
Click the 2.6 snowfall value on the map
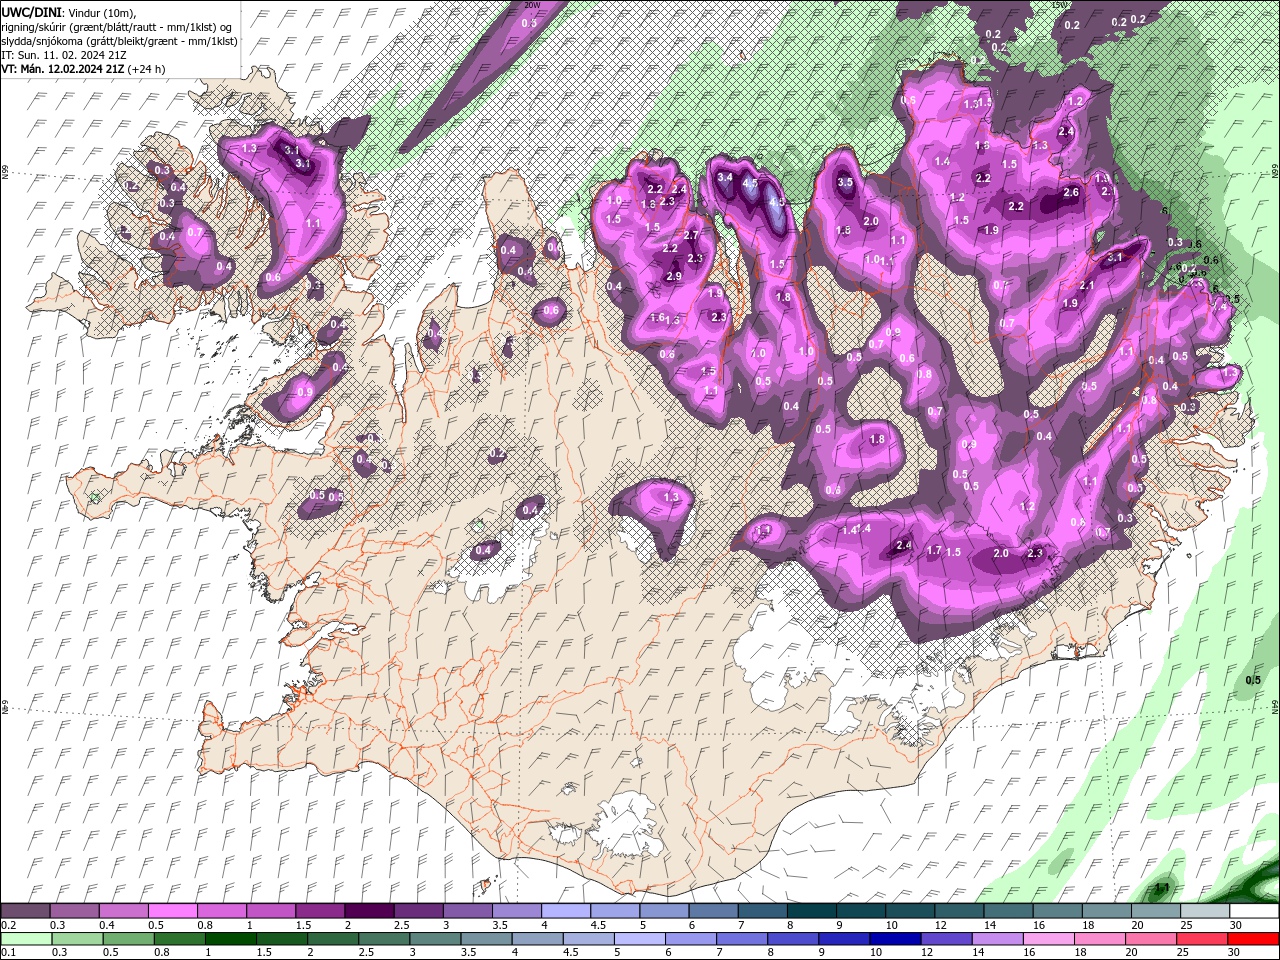click(1071, 193)
